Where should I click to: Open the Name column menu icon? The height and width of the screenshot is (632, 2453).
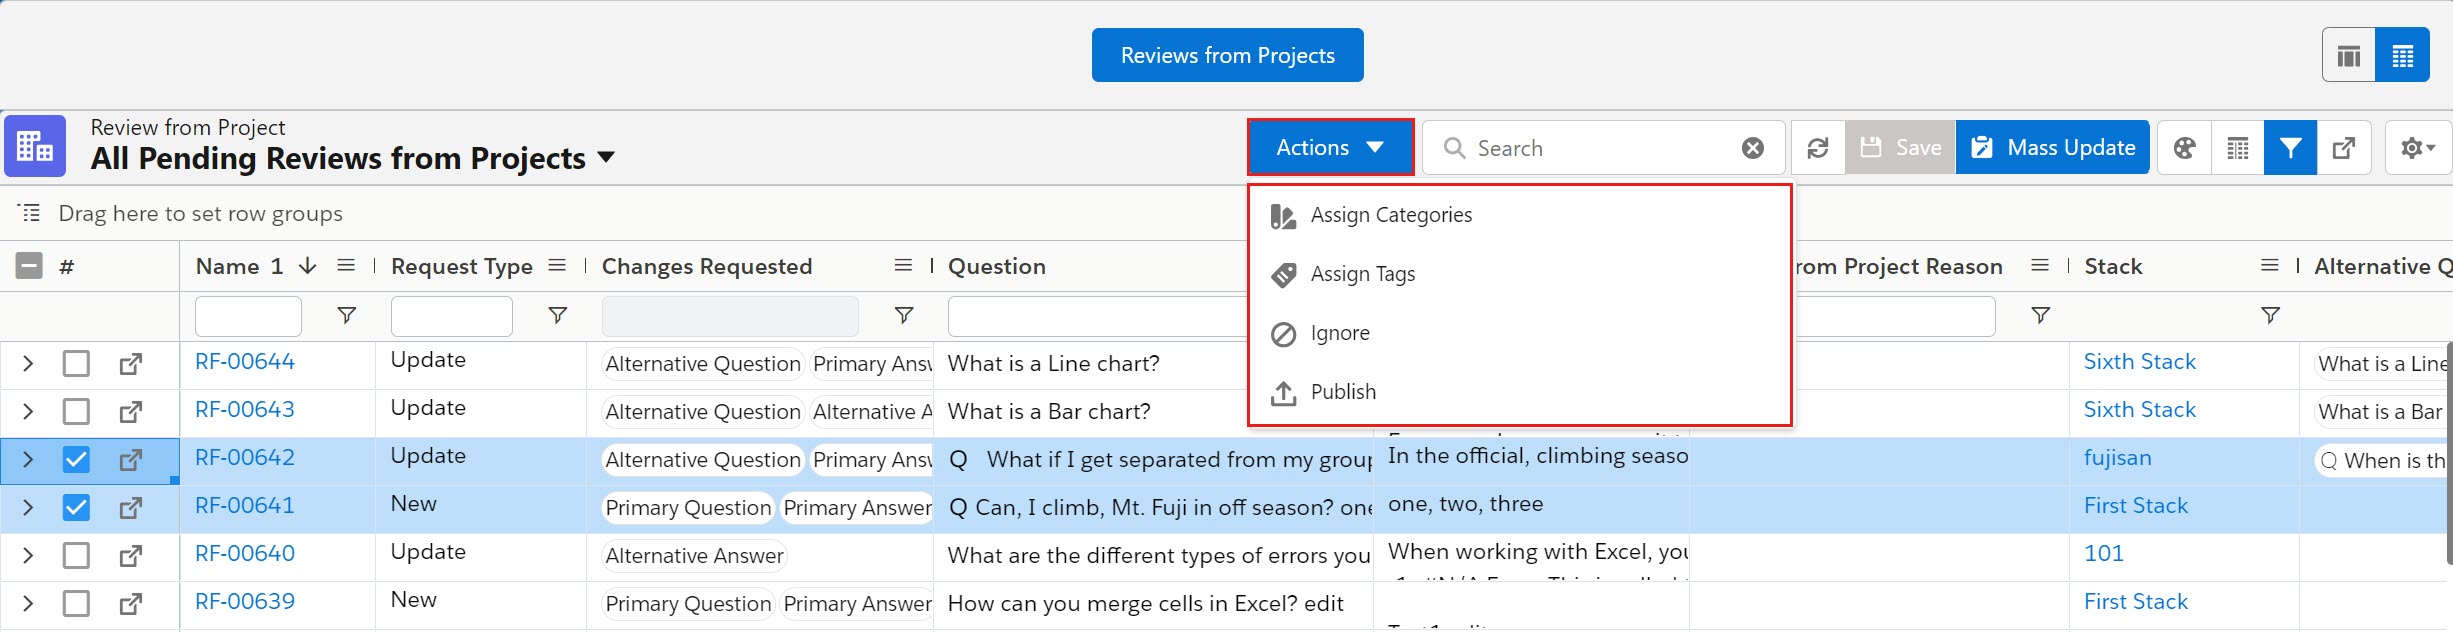(x=346, y=266)
